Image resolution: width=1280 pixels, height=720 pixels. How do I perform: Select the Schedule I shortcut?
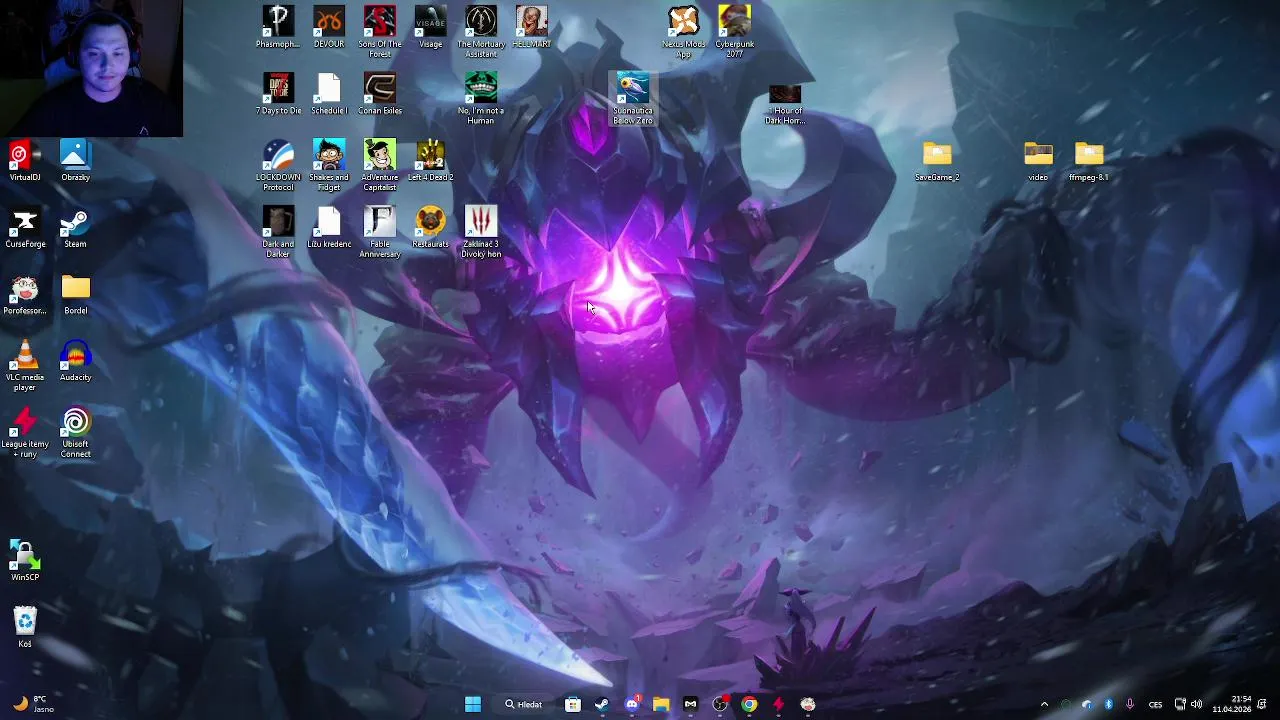point(329,94)
